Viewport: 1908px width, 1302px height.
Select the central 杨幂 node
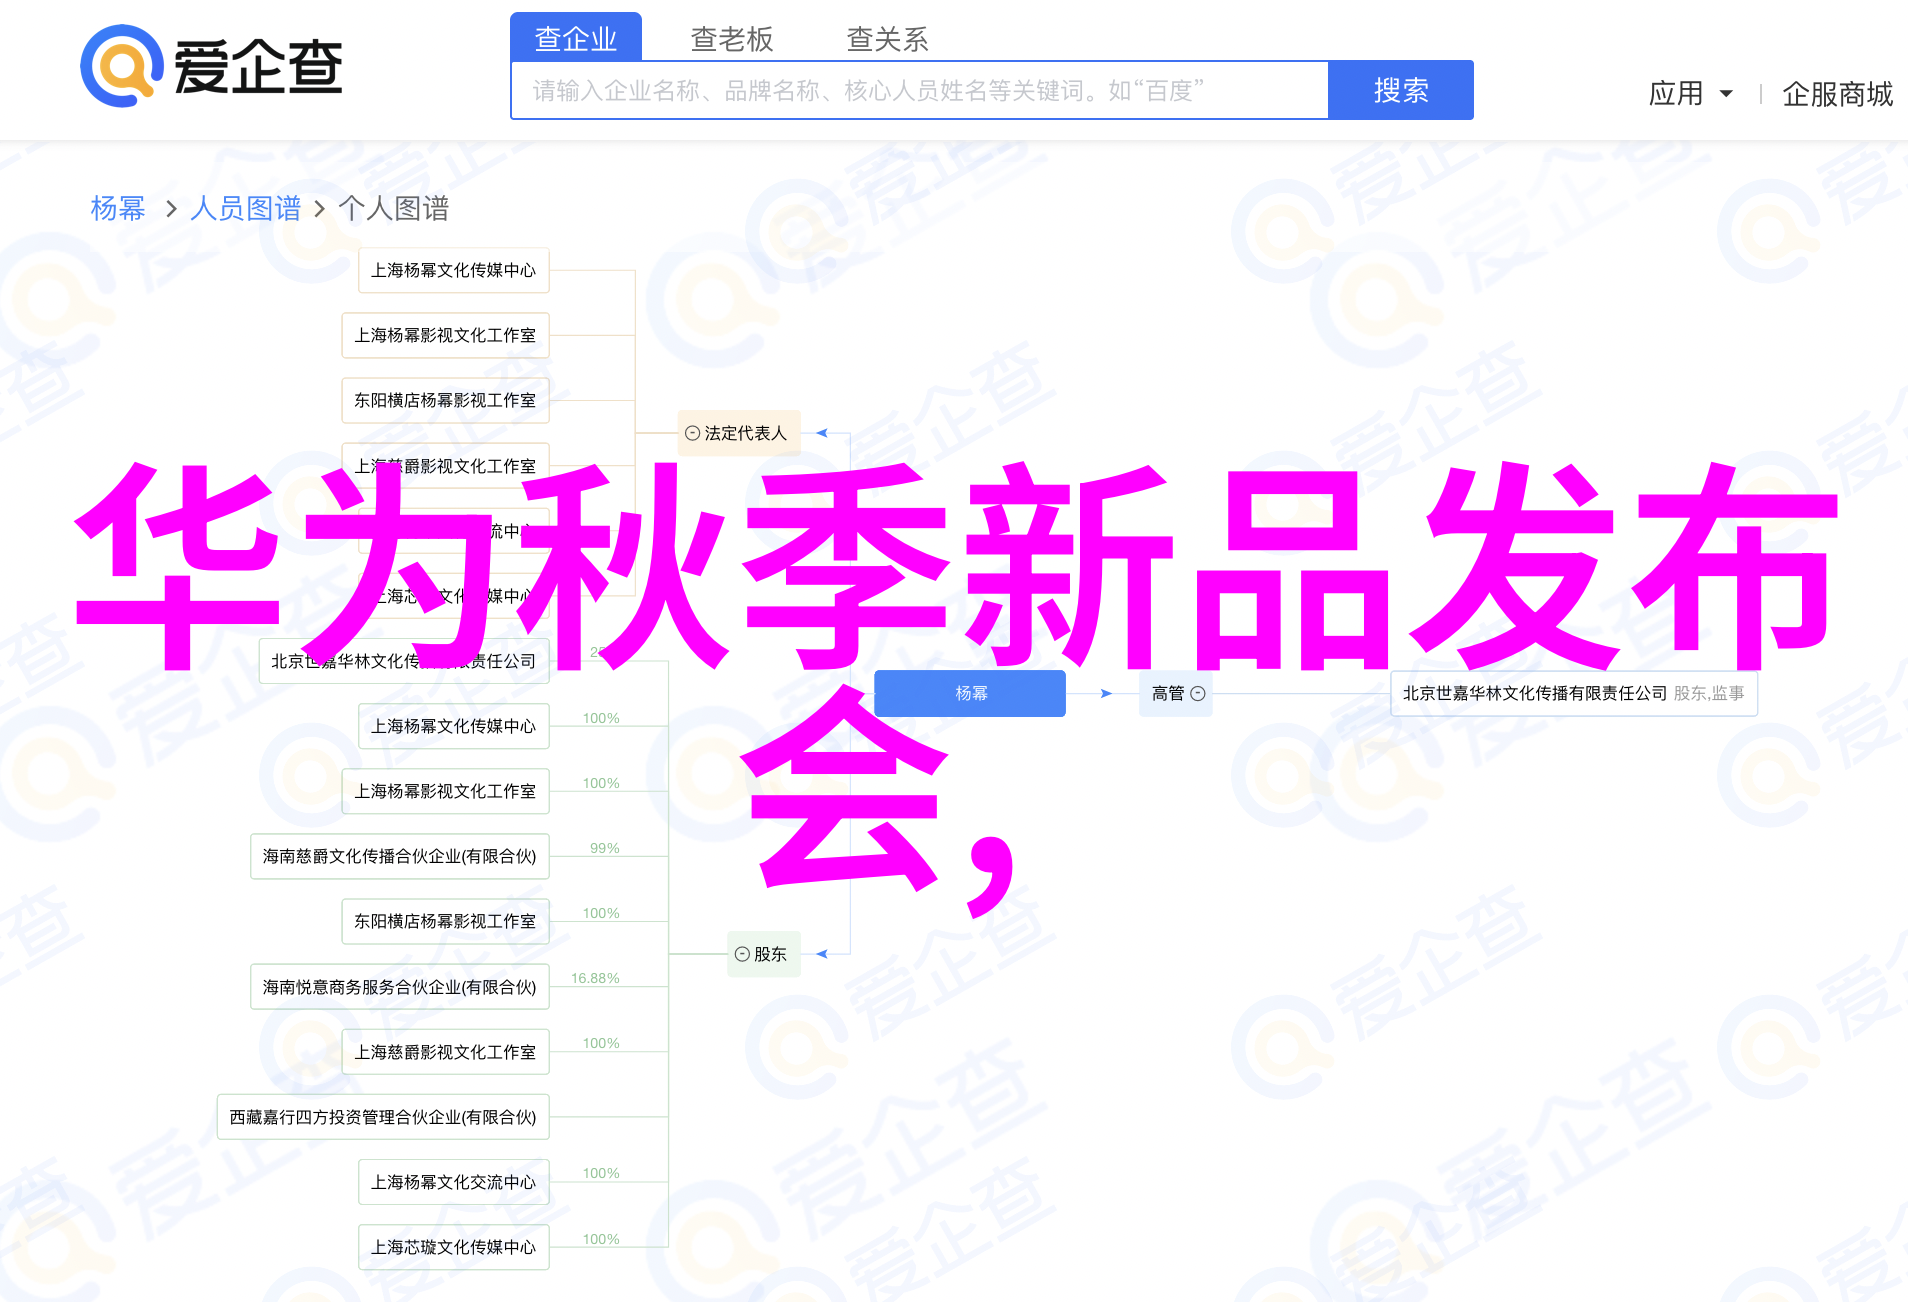[x=970, y=693]
